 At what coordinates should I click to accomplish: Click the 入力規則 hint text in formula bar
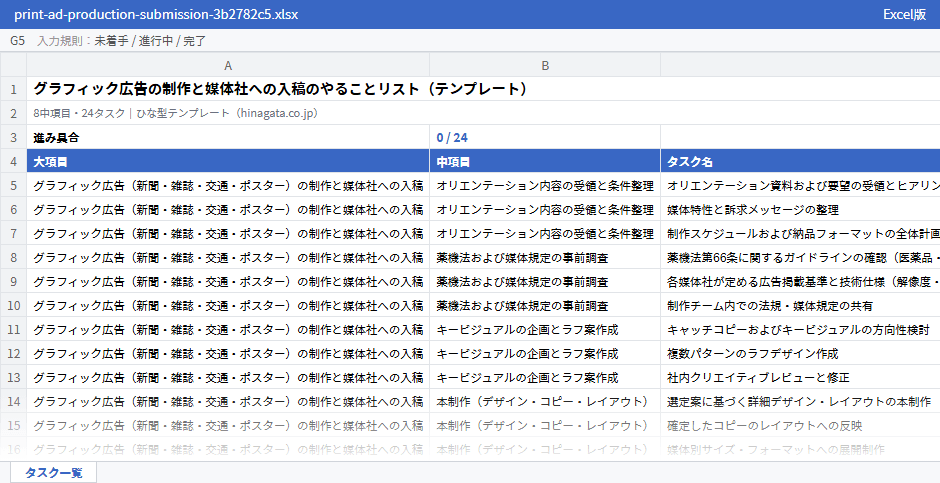pyautogui.click(x=122, y=41)
